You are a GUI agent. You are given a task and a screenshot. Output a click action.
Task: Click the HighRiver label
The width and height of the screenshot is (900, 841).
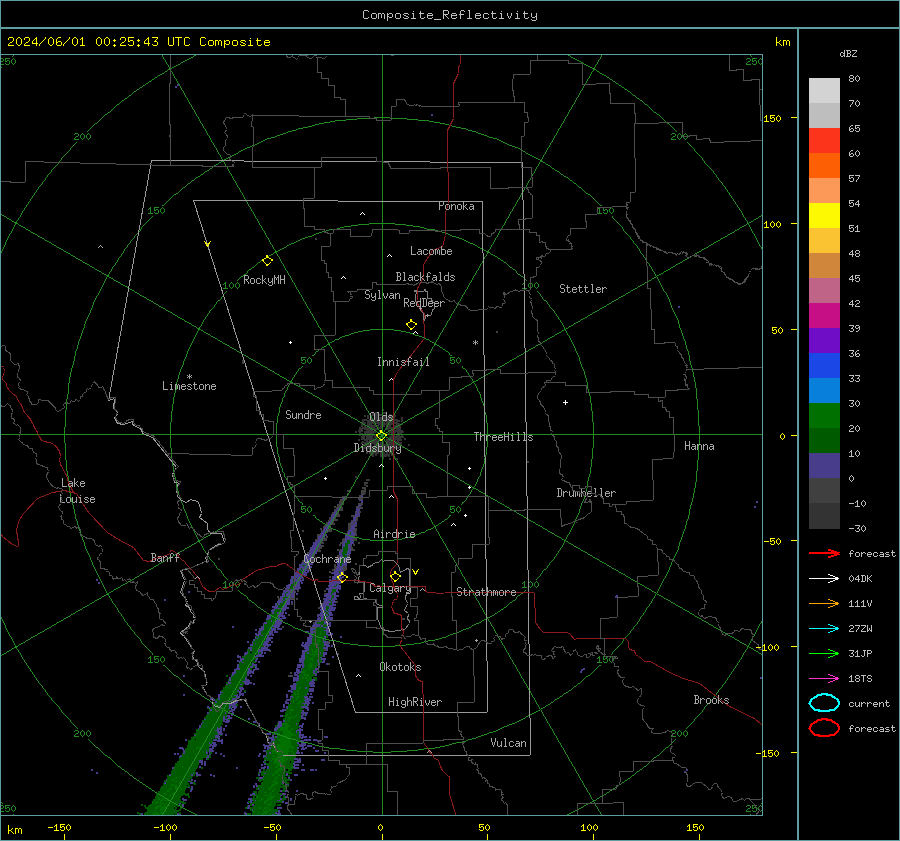pyautogui.click(x=415, y=702)
